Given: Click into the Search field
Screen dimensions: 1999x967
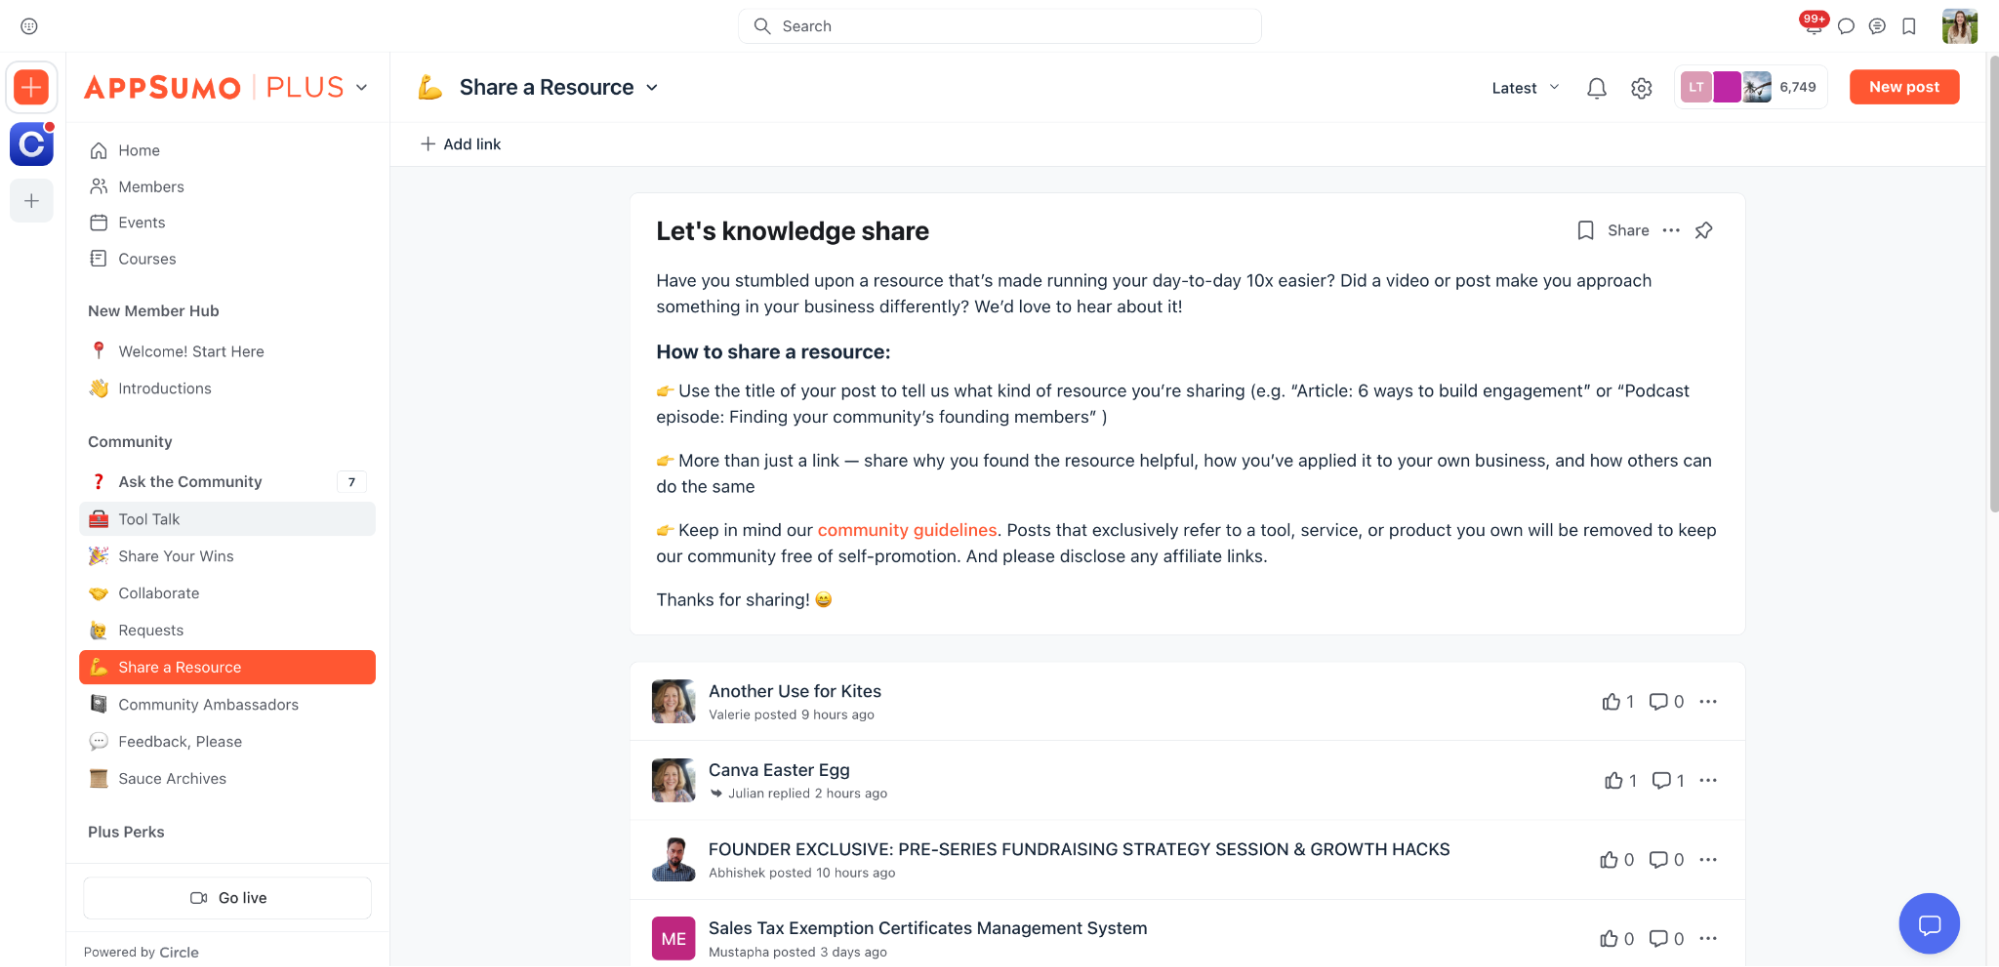Looking at the screenshot, I should (1000, 26).
